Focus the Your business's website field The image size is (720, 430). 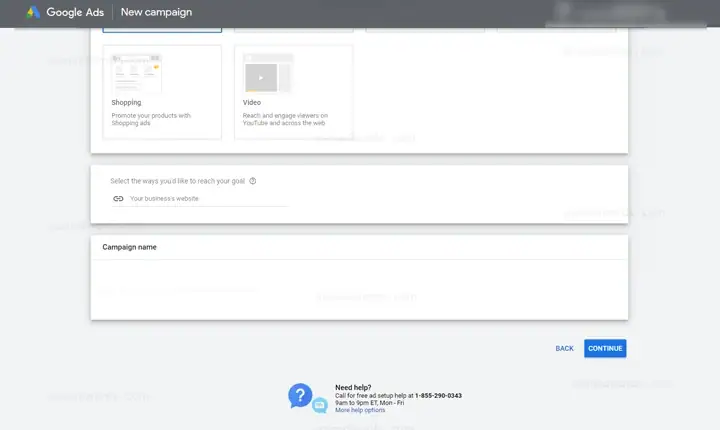coord(200,198)
